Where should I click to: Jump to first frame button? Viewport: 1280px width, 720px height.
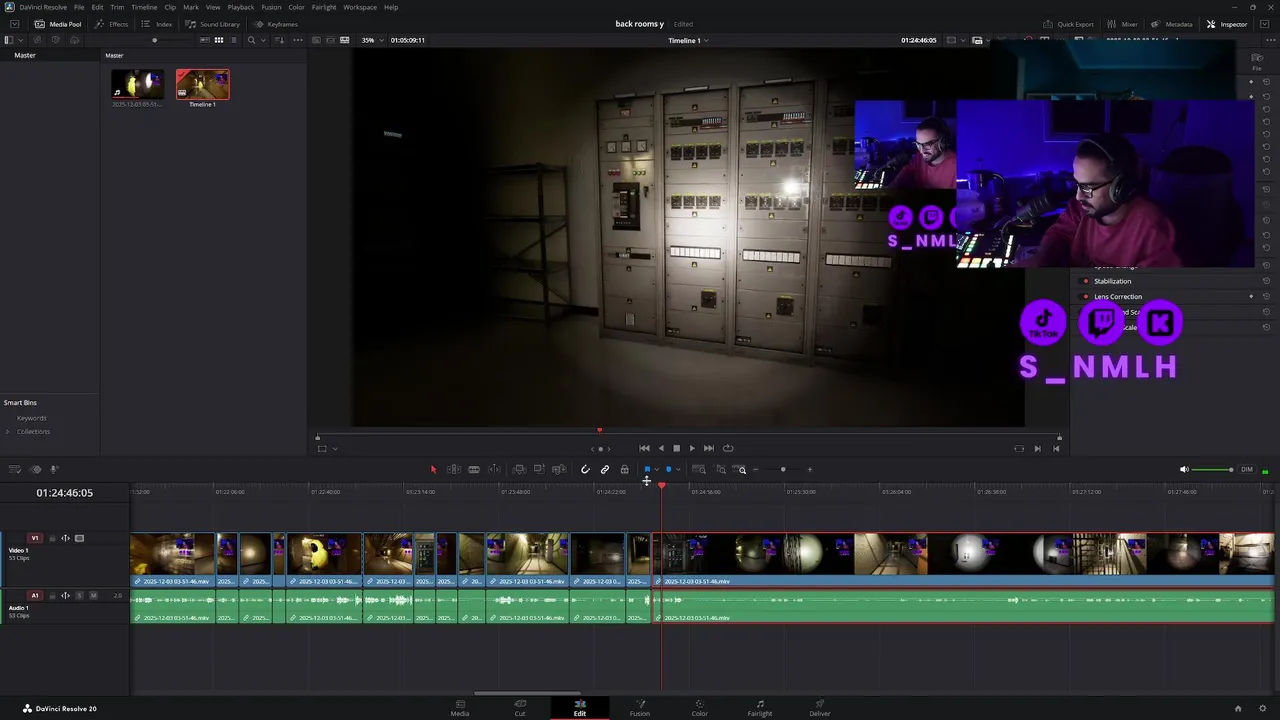644,448
